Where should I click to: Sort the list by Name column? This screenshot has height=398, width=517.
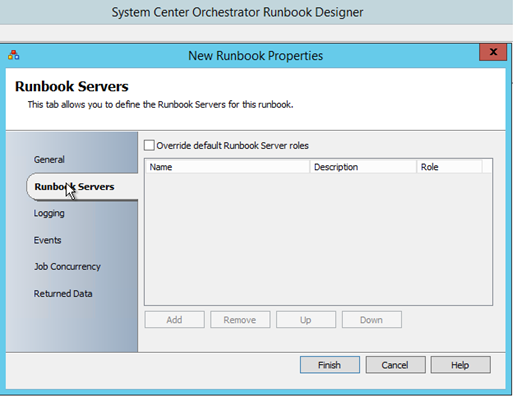(228, 167)
